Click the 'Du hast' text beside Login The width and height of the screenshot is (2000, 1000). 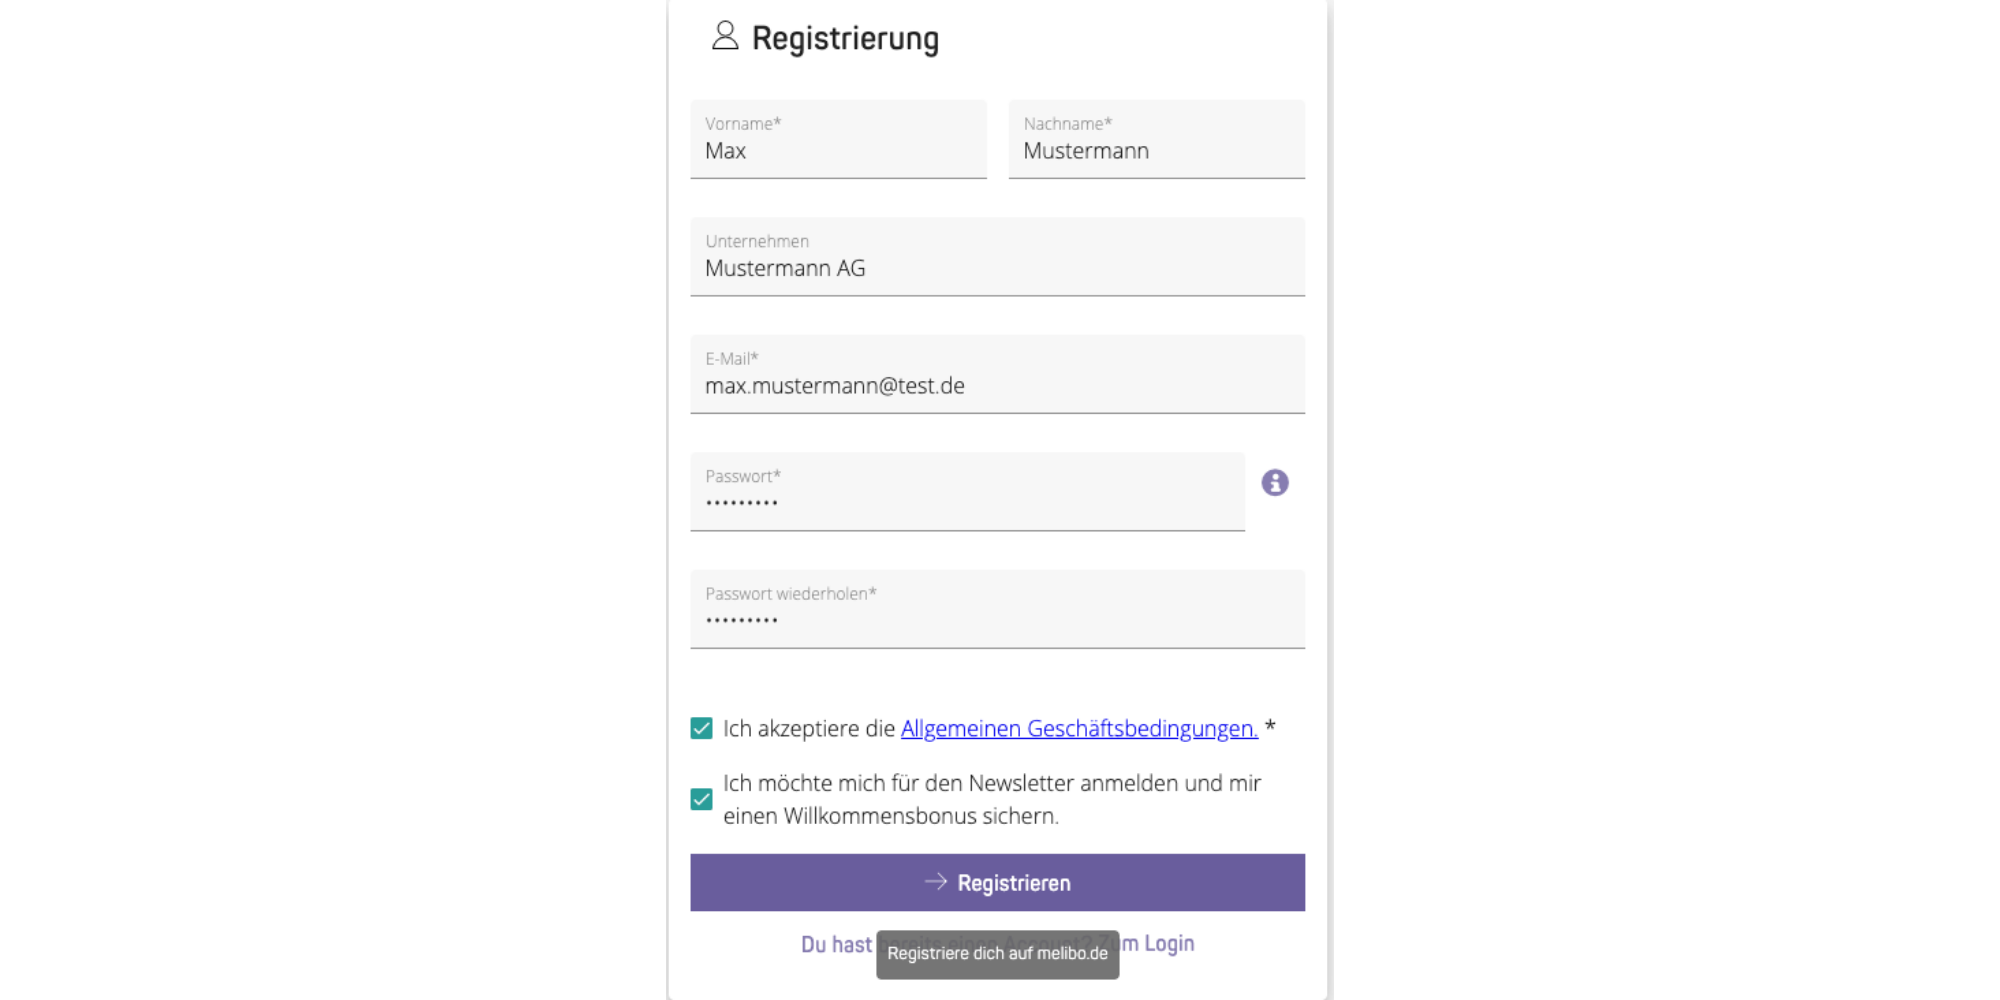pos(836,944)
